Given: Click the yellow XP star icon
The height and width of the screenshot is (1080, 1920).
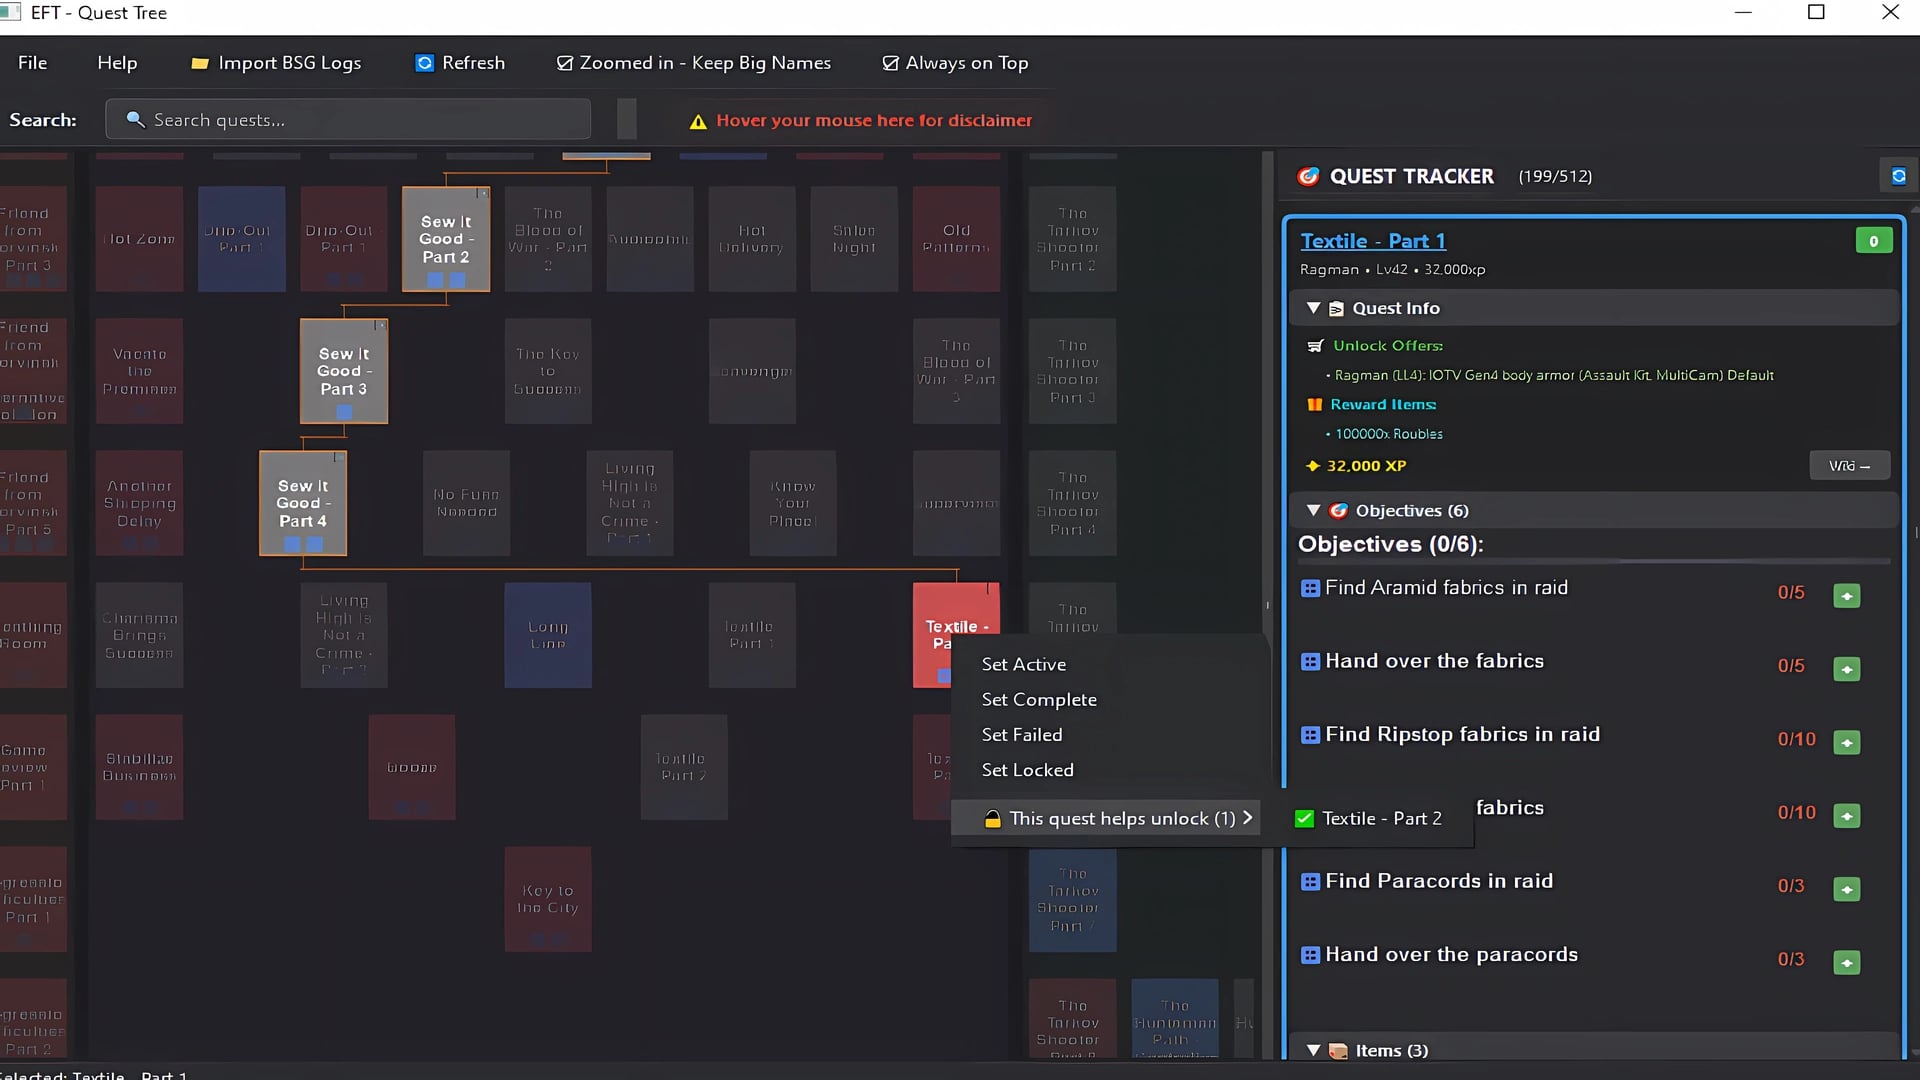Looking at the screenshot, I should pos(1313,466).
